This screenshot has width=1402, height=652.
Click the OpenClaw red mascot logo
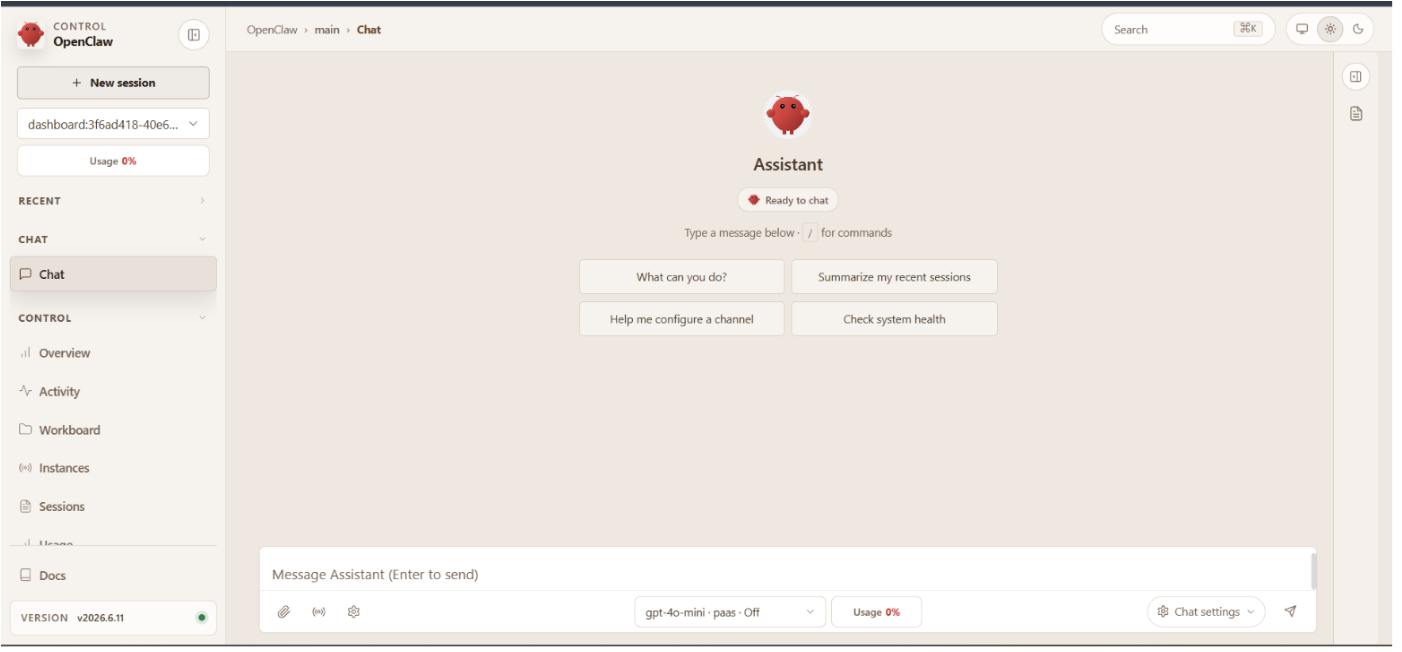pyautogui.click(x=31, y=34)
